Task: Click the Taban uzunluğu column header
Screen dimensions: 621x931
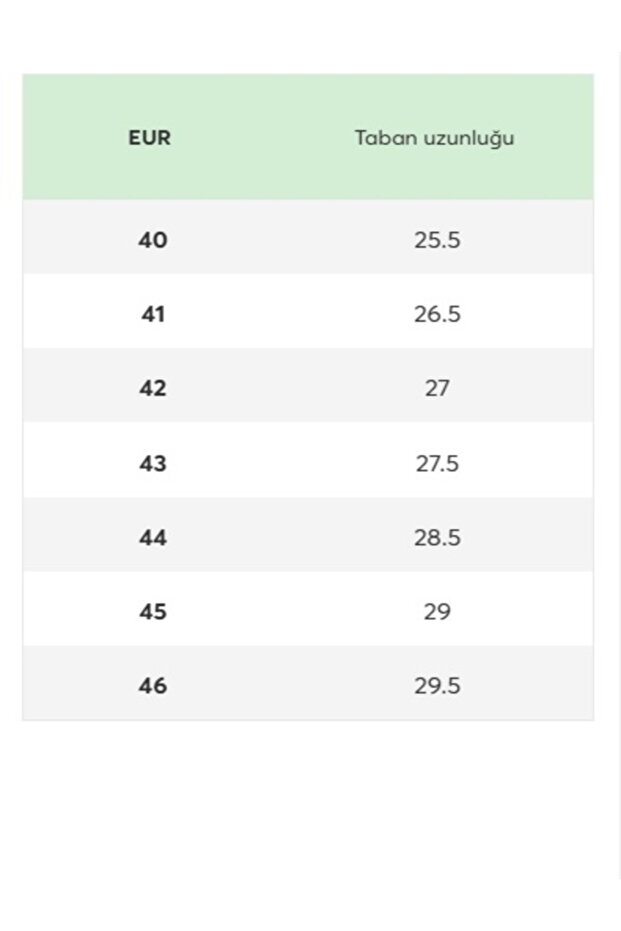Action: coord(435,138)
